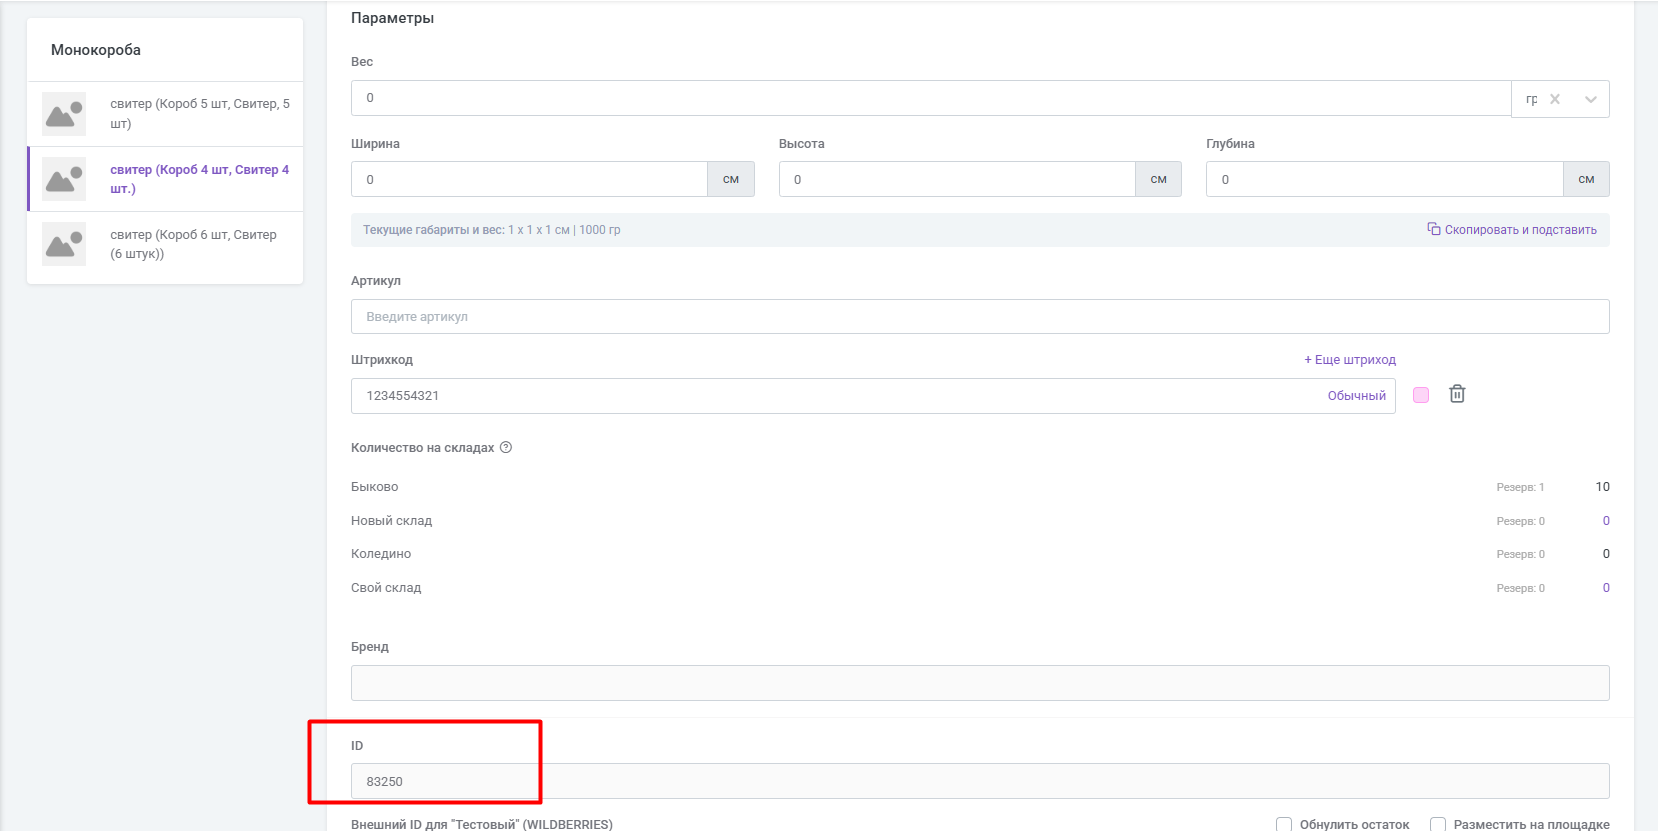Open thumbnail of Короб 6 шт sweater
Screen dimensions: 1658x831
tap(64, 244)
